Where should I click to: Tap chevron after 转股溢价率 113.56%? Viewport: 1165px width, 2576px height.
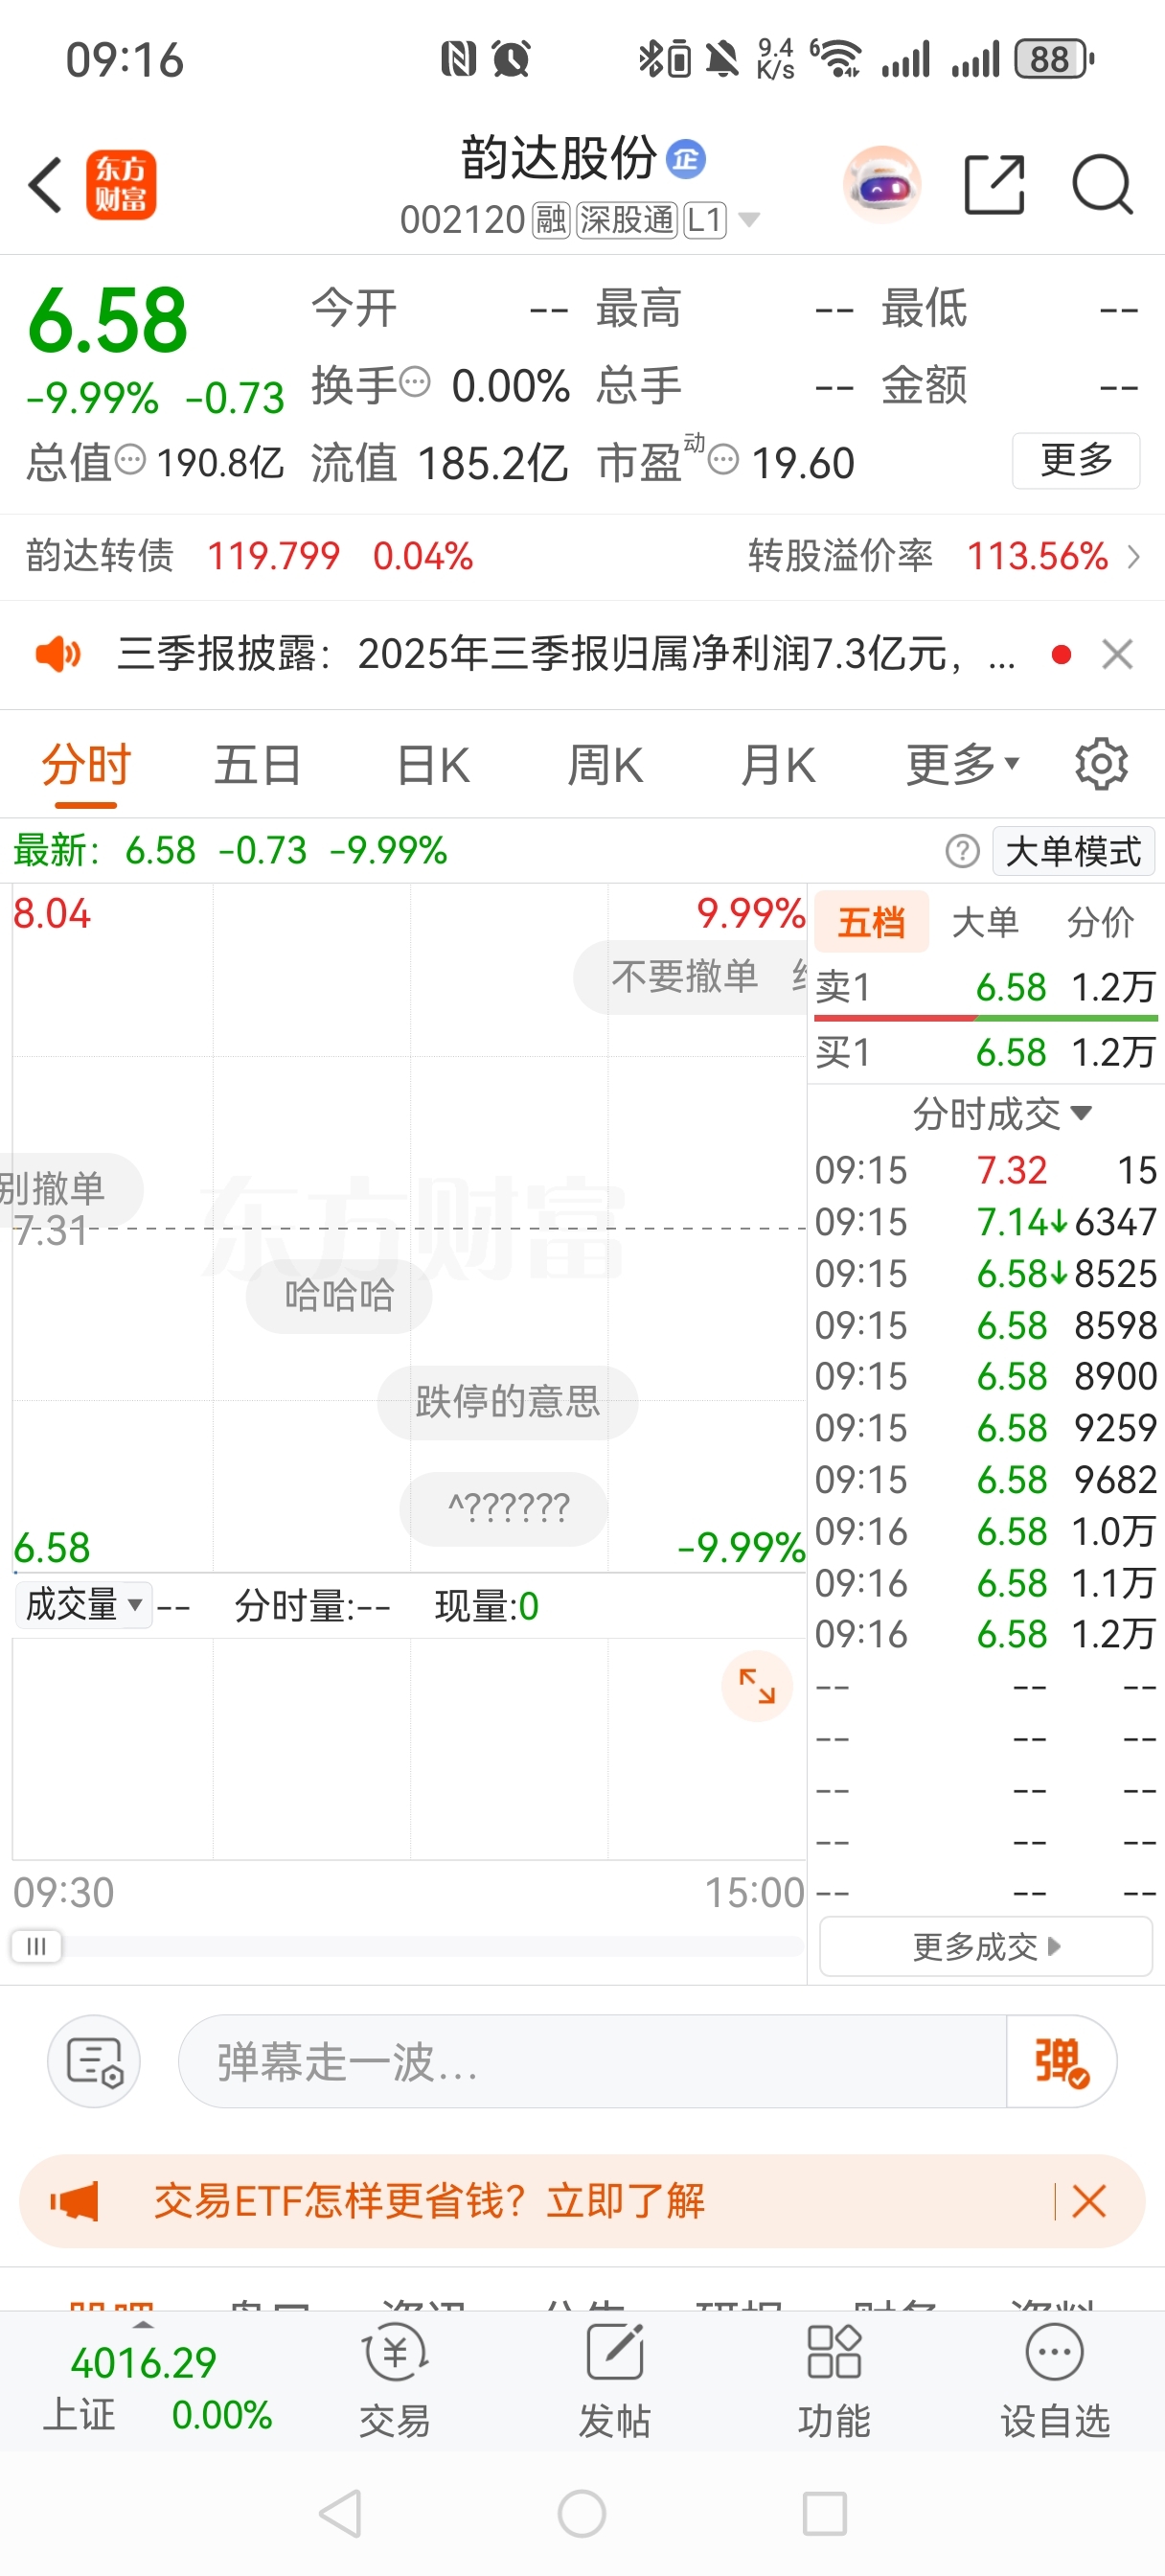1133,556
